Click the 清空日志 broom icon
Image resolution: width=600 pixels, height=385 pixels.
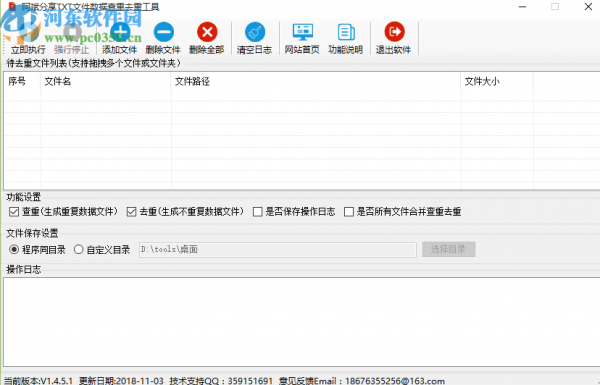coord(254,32)
